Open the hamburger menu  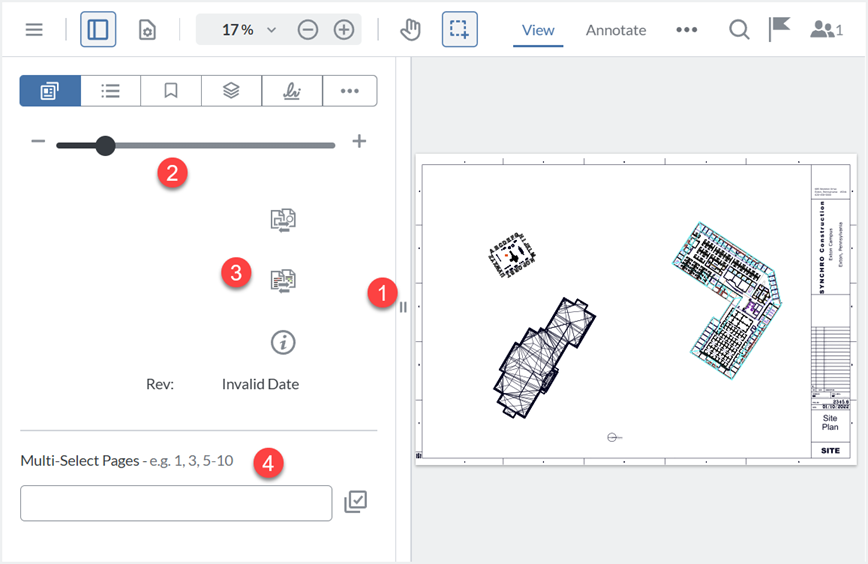click(x=34, y=30)
